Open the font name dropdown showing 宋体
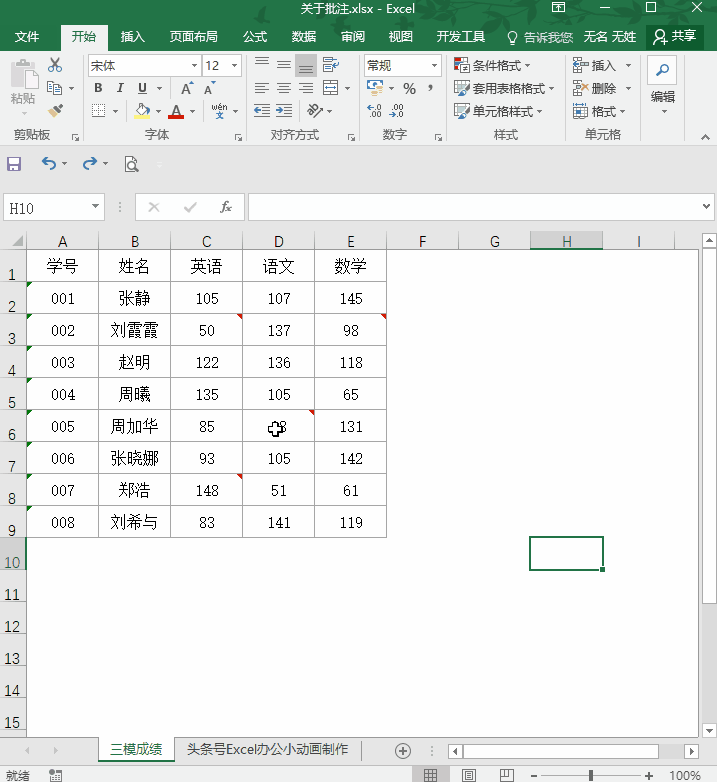This screenshot has width=717, height=782. pyautogui.click(x=194, y=65)
